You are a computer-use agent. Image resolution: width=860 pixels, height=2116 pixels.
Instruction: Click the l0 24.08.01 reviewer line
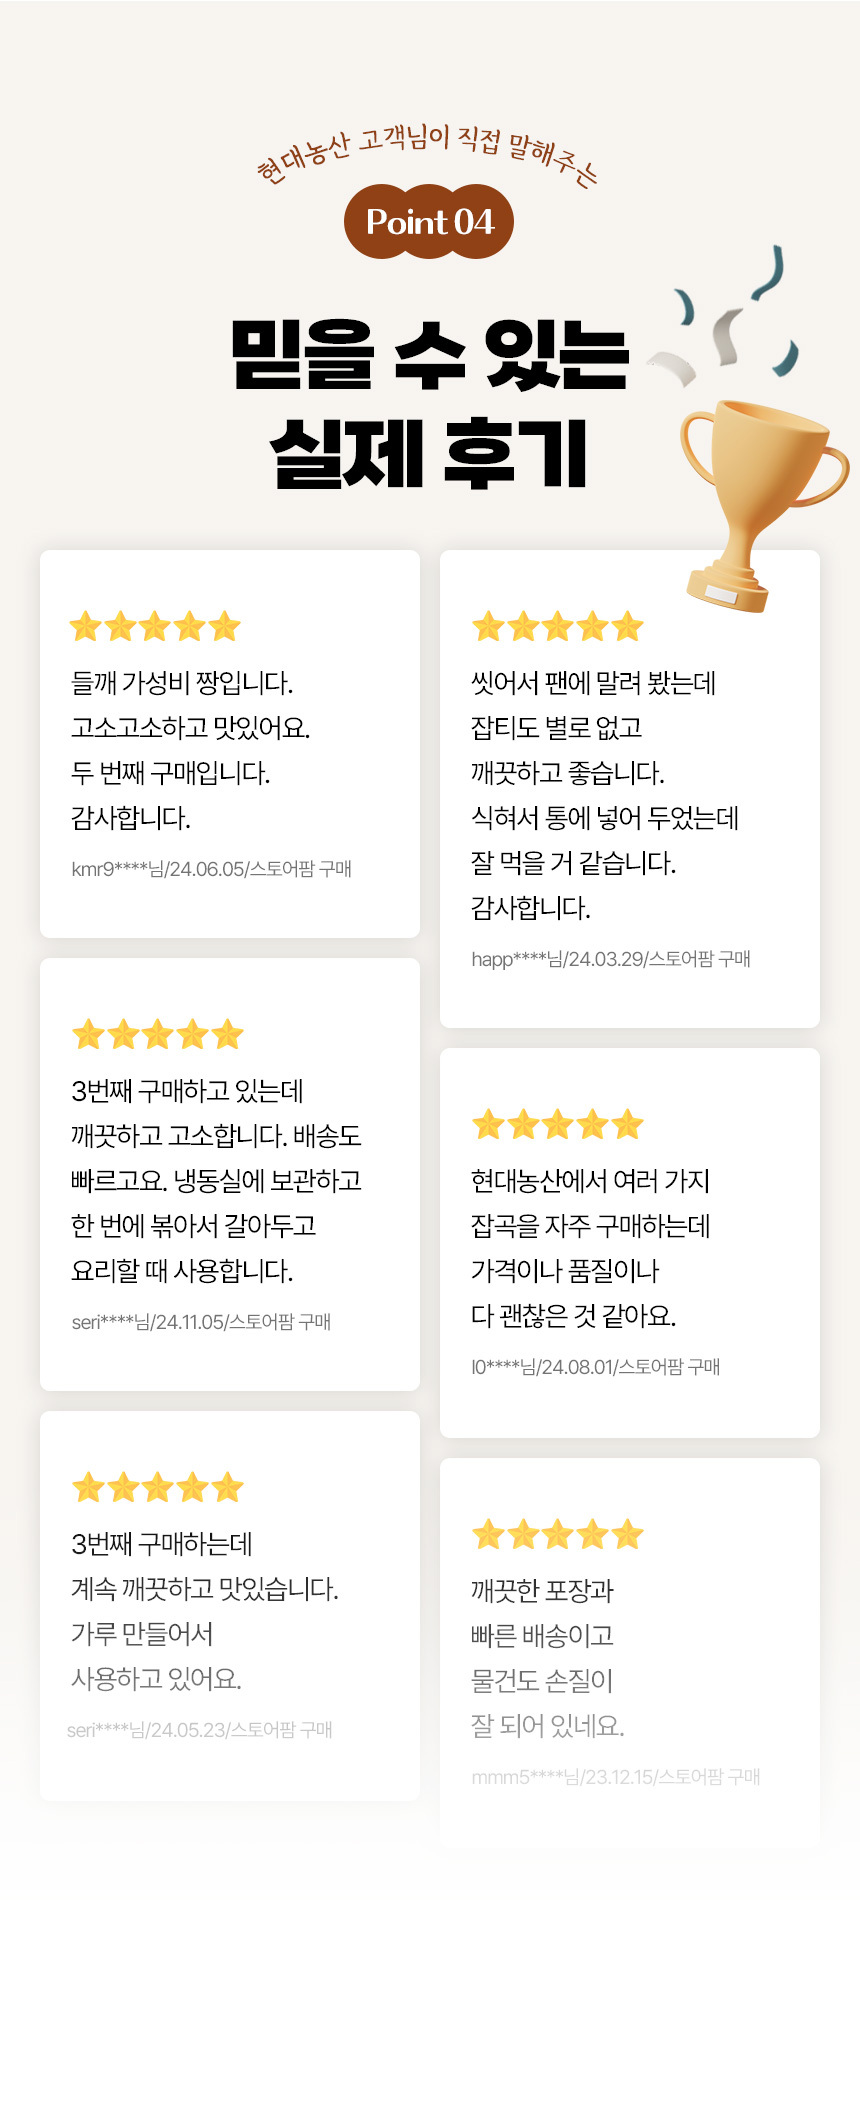(x=595, y=1367)
